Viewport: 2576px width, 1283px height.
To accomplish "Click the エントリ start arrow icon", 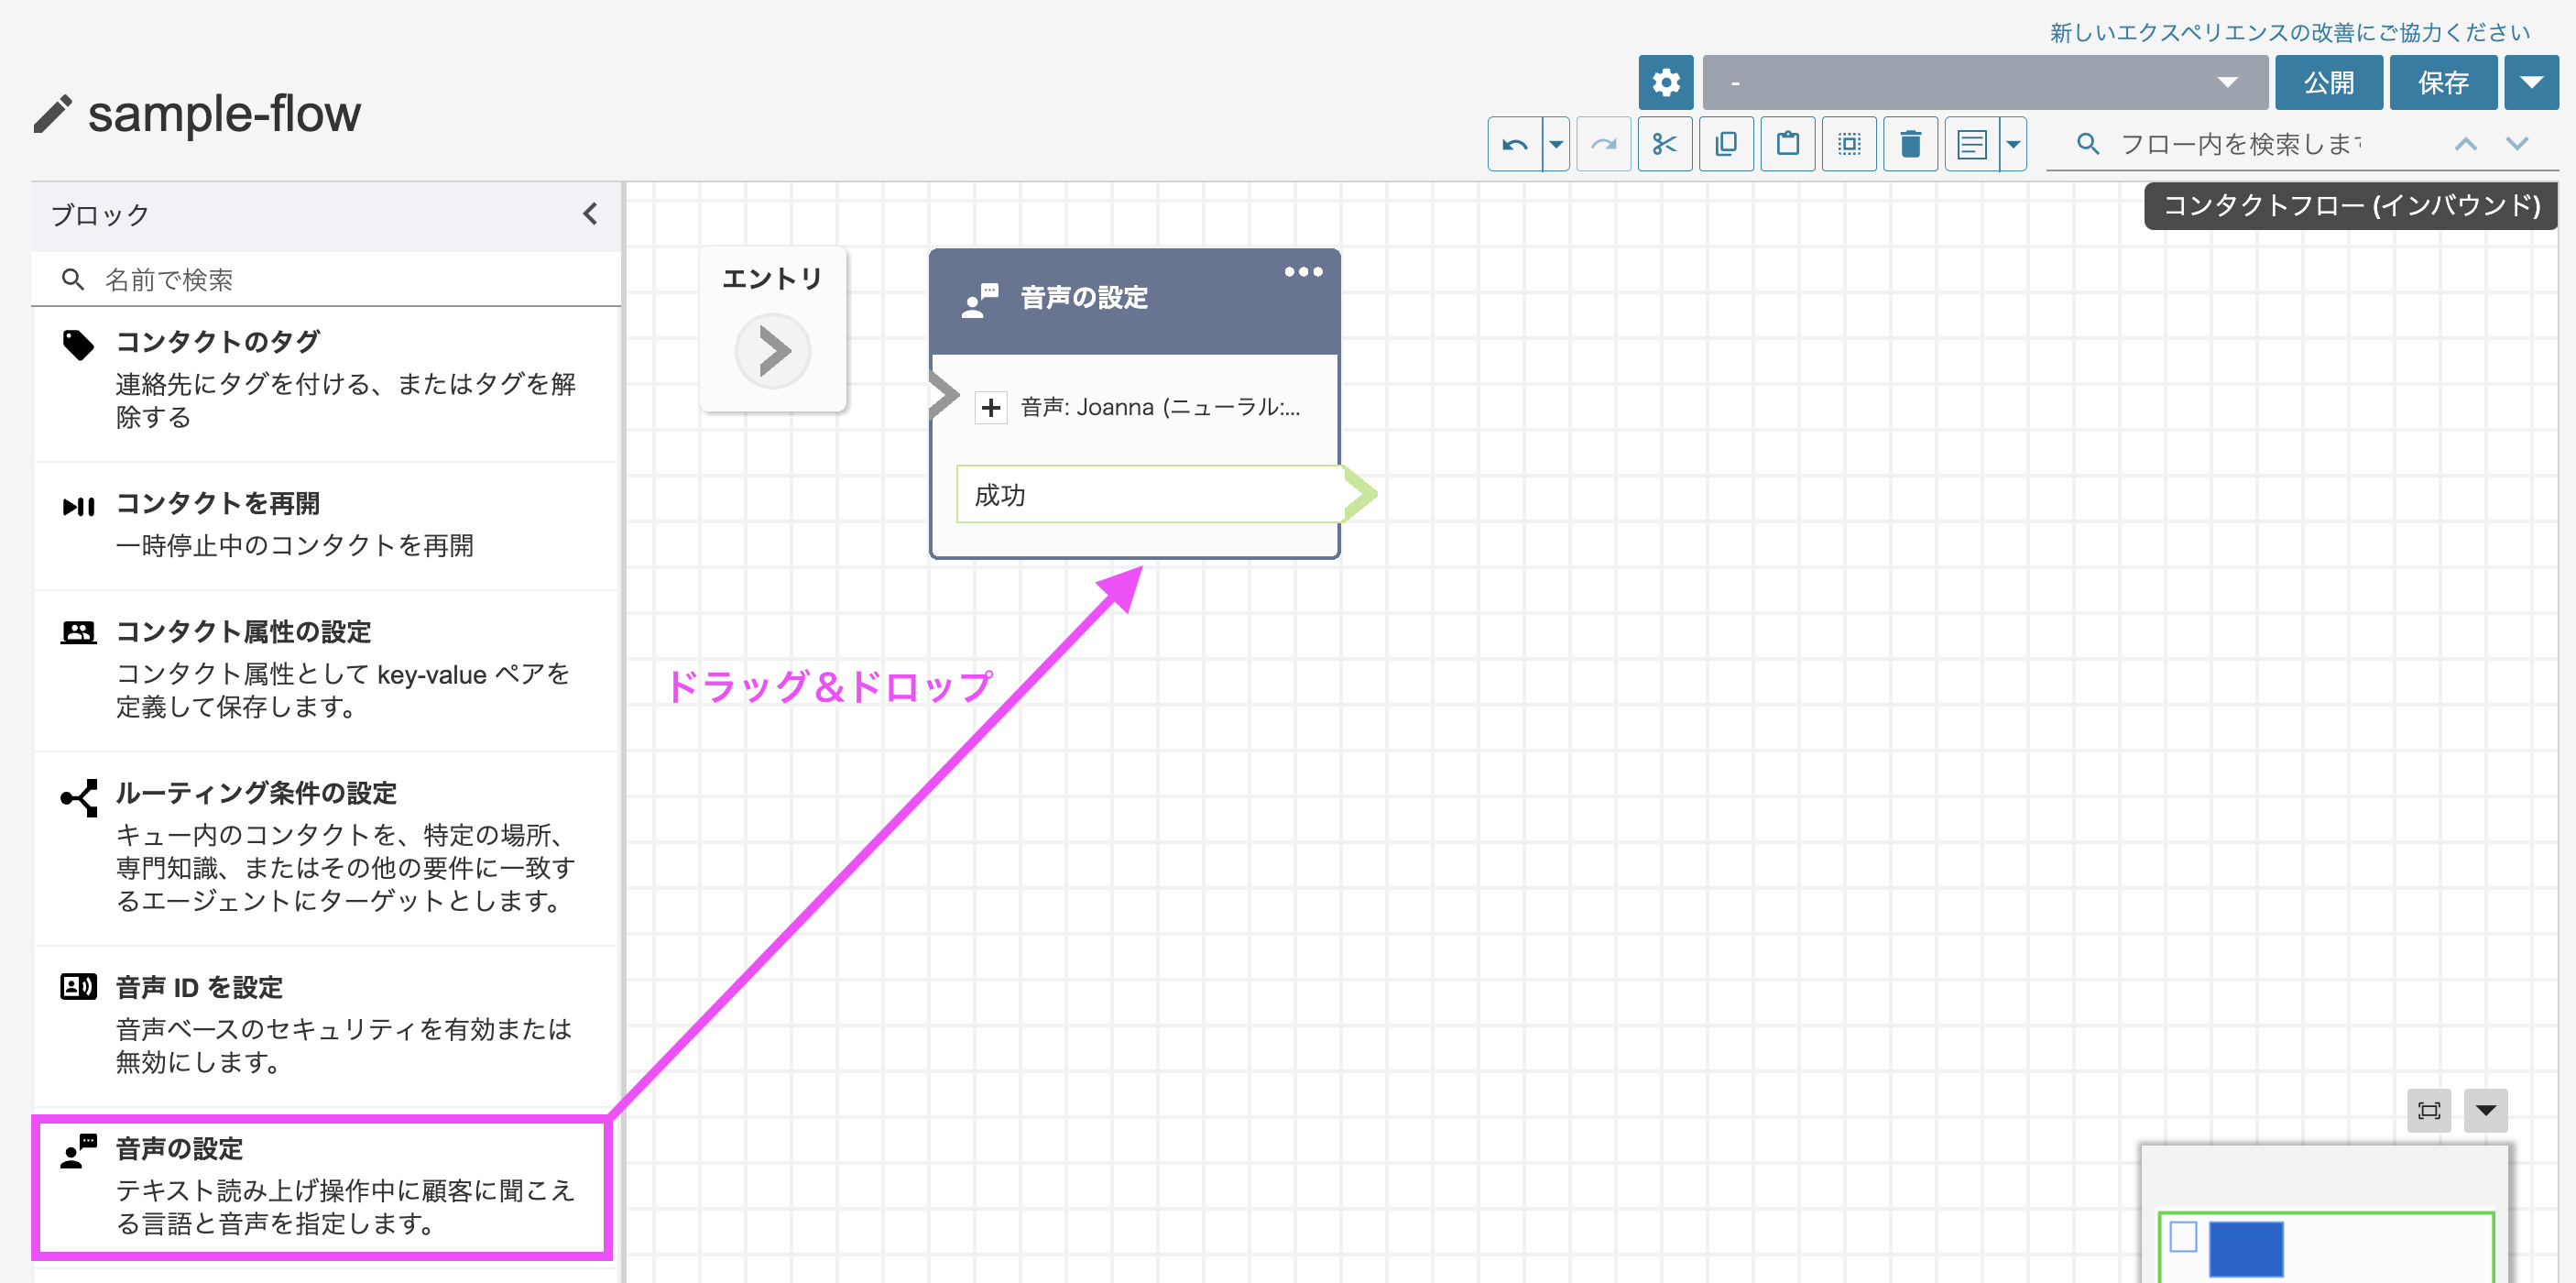I will click(x=772, y=351).
